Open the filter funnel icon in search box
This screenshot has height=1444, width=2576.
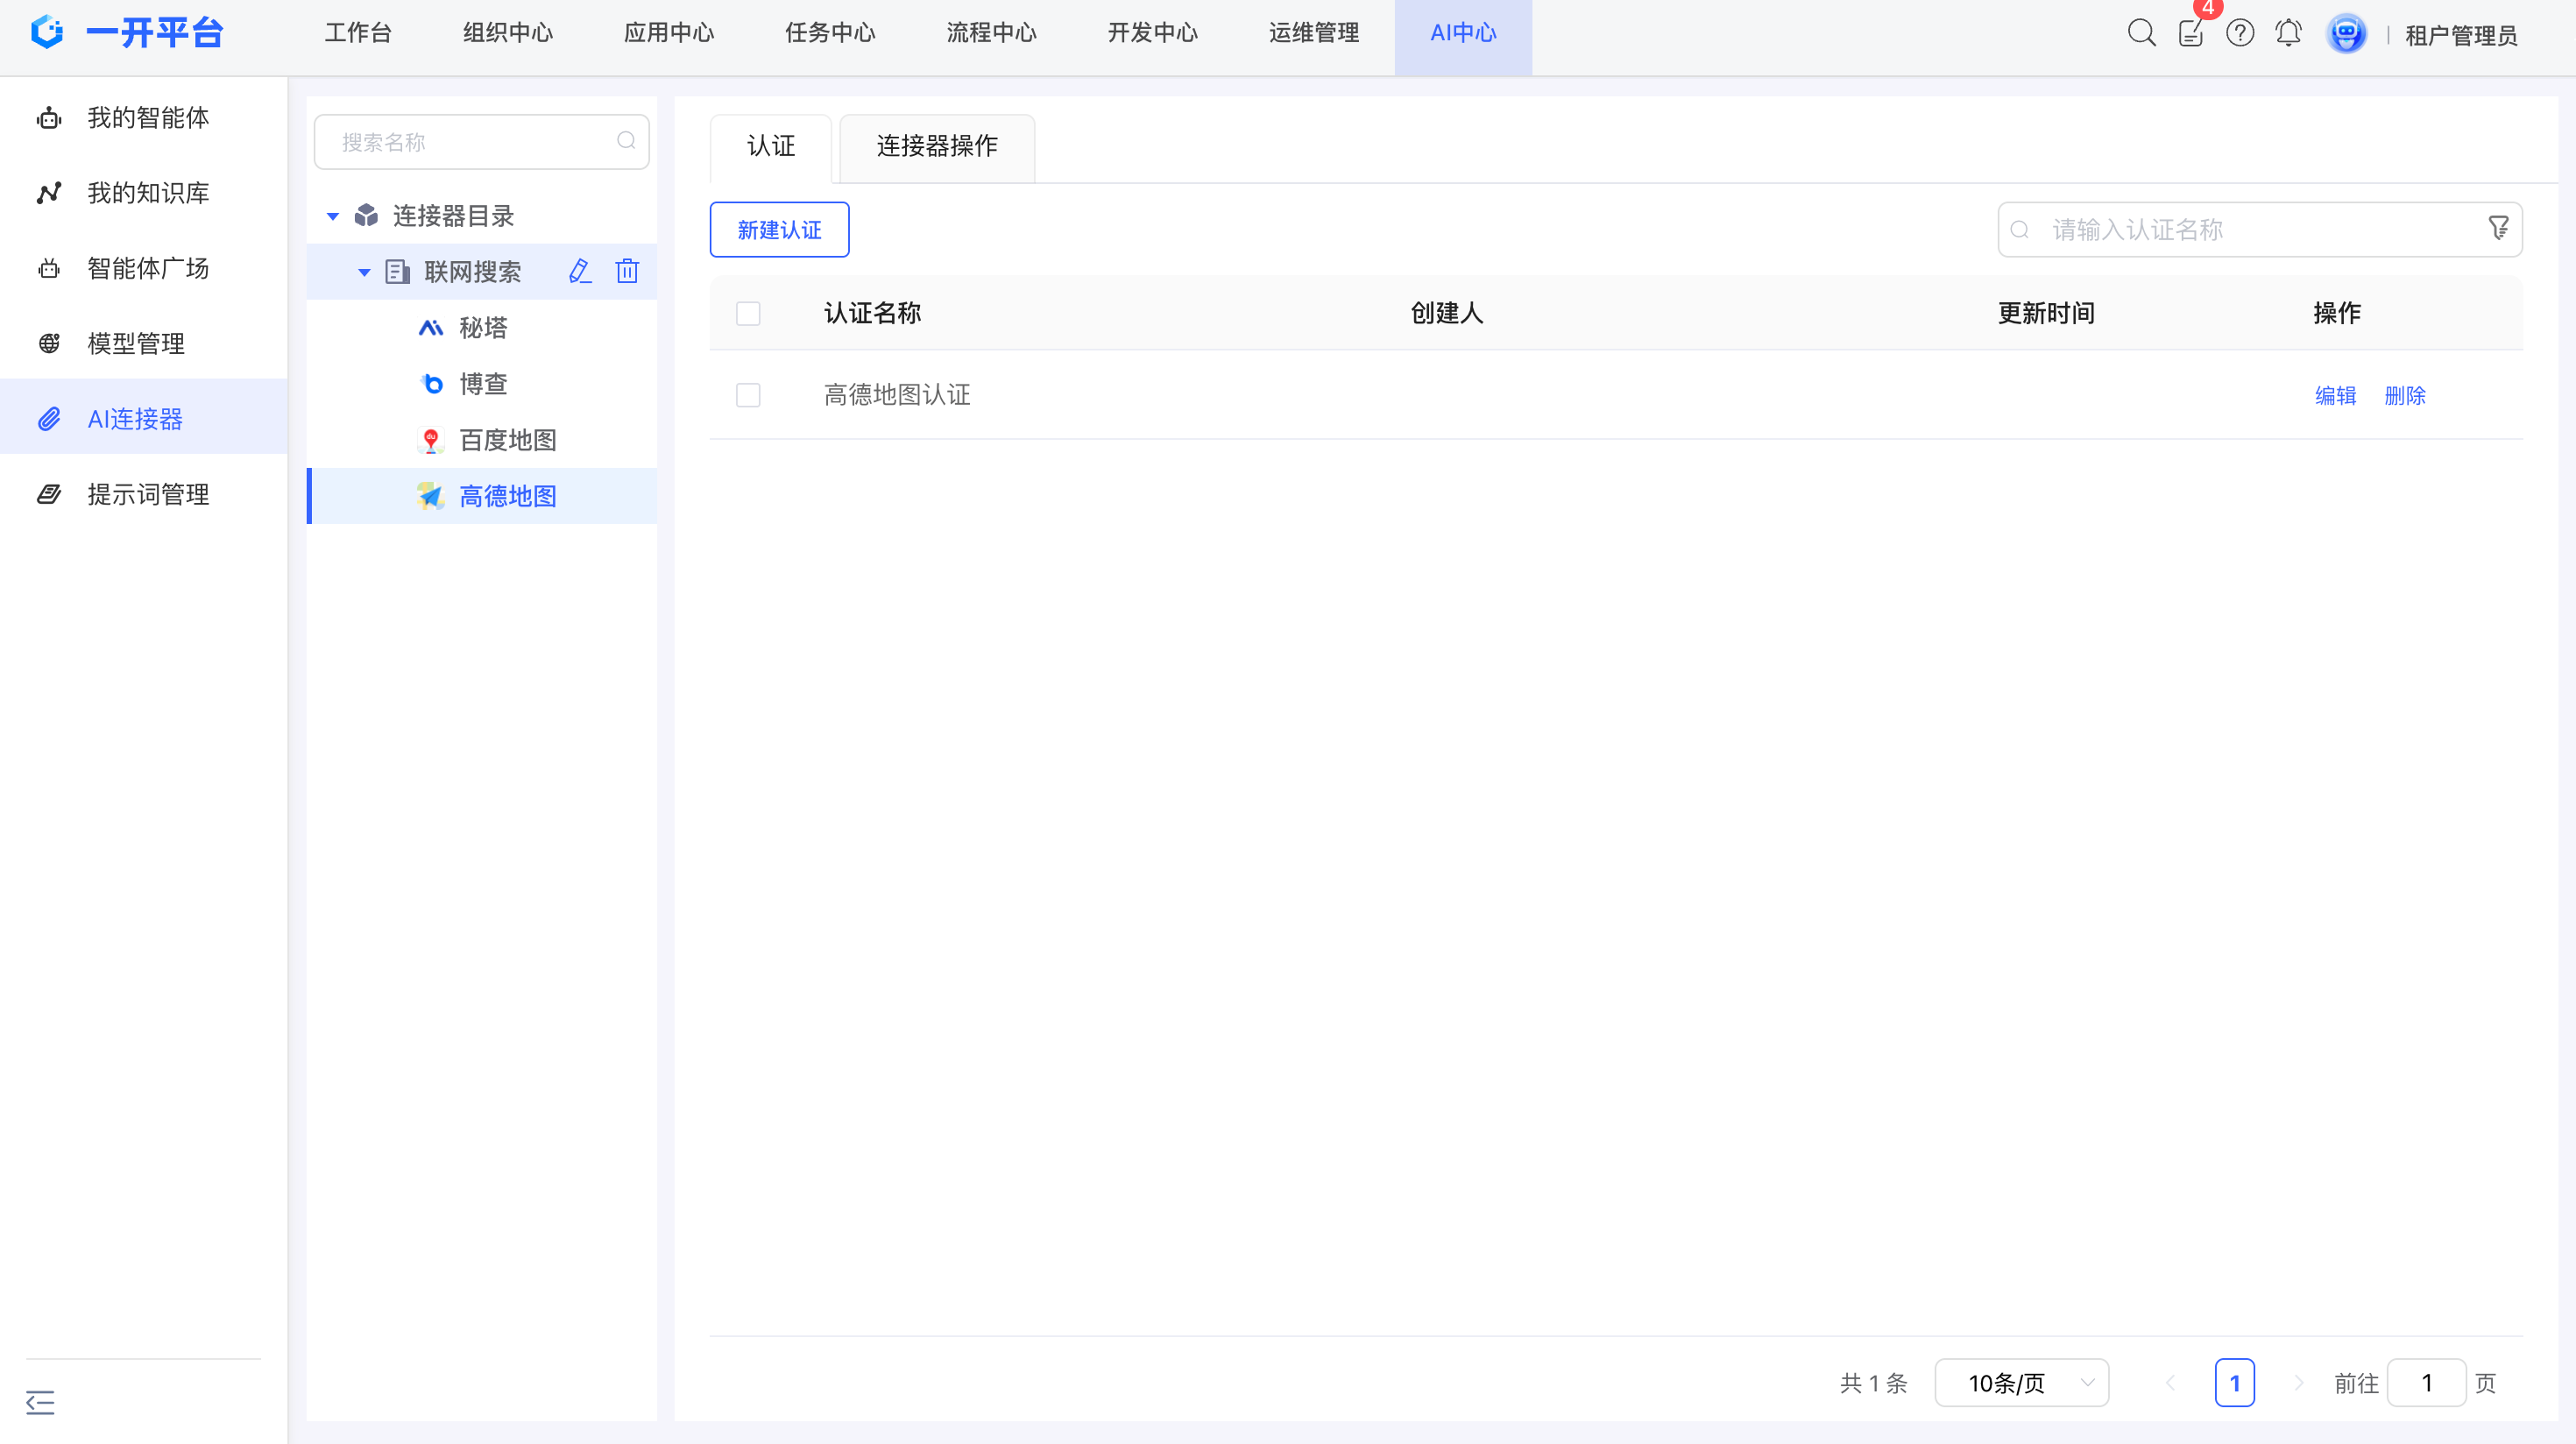[2498, 229]
